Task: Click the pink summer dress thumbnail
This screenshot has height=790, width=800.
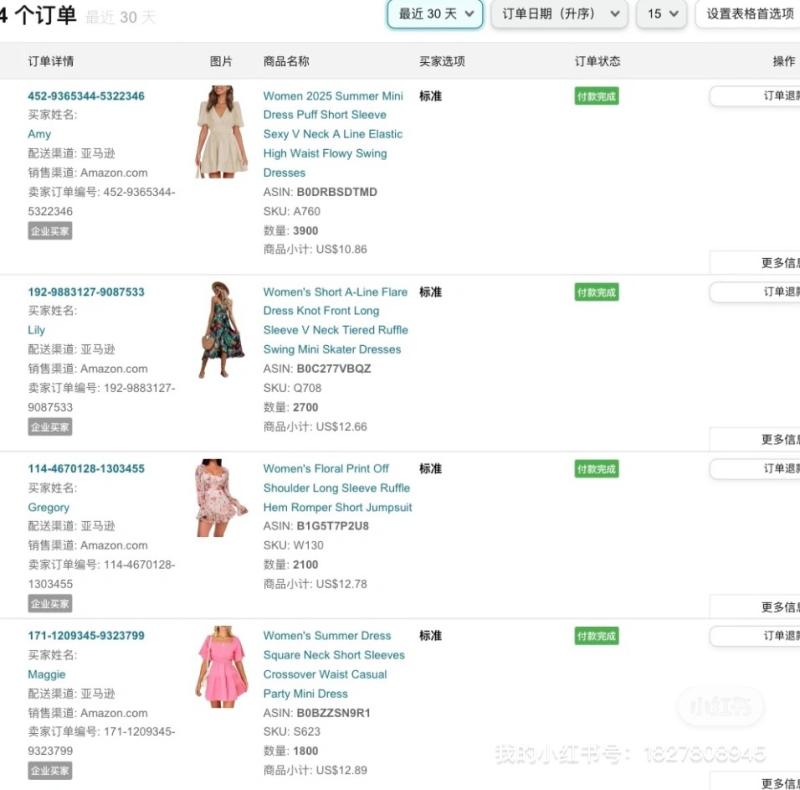Action: point(221,667)
